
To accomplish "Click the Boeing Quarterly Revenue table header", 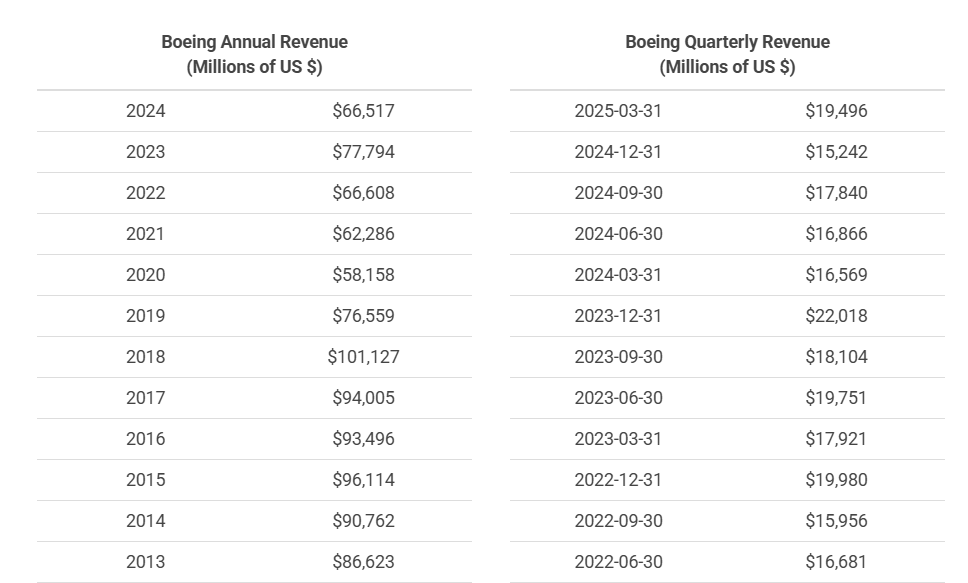I will point(727,54).
